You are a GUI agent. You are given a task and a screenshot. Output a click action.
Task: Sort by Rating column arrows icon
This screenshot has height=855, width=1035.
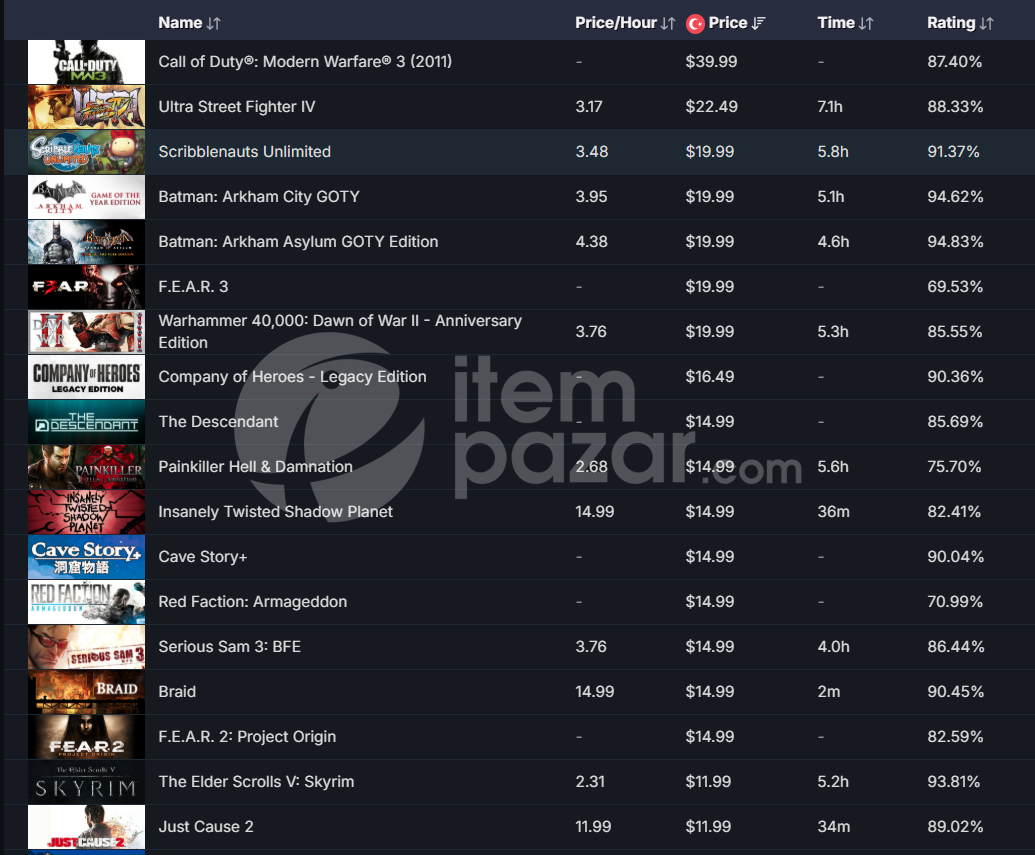click(986, 23)
